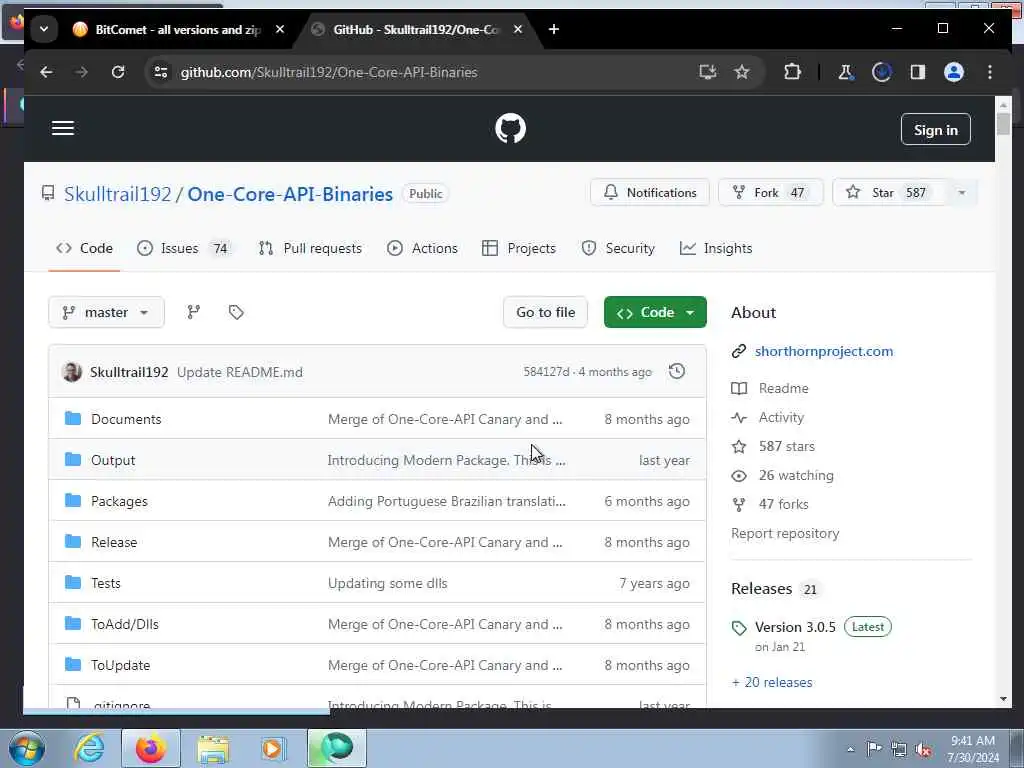View tags via the tag icon
The width and height of the screenshot is (1024, 768).
pos(236,312)
